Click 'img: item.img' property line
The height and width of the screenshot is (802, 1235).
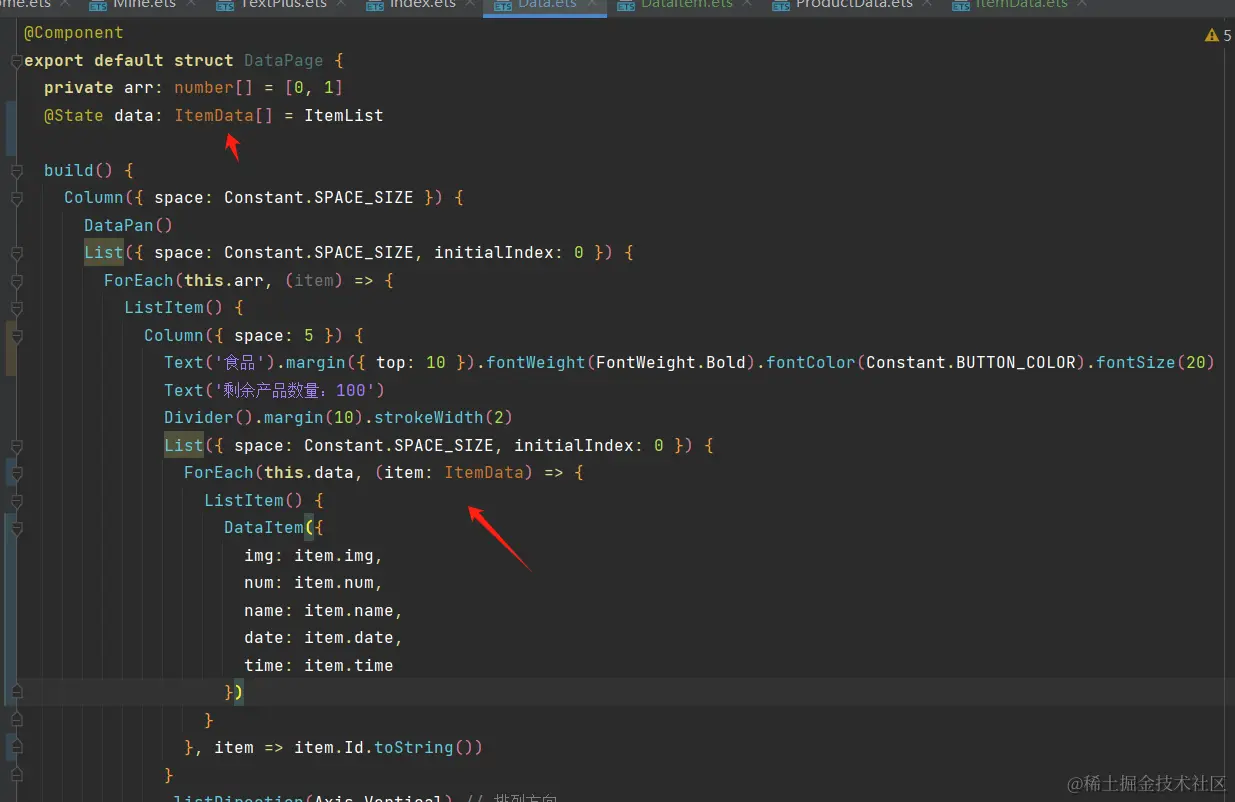[314, 555]
